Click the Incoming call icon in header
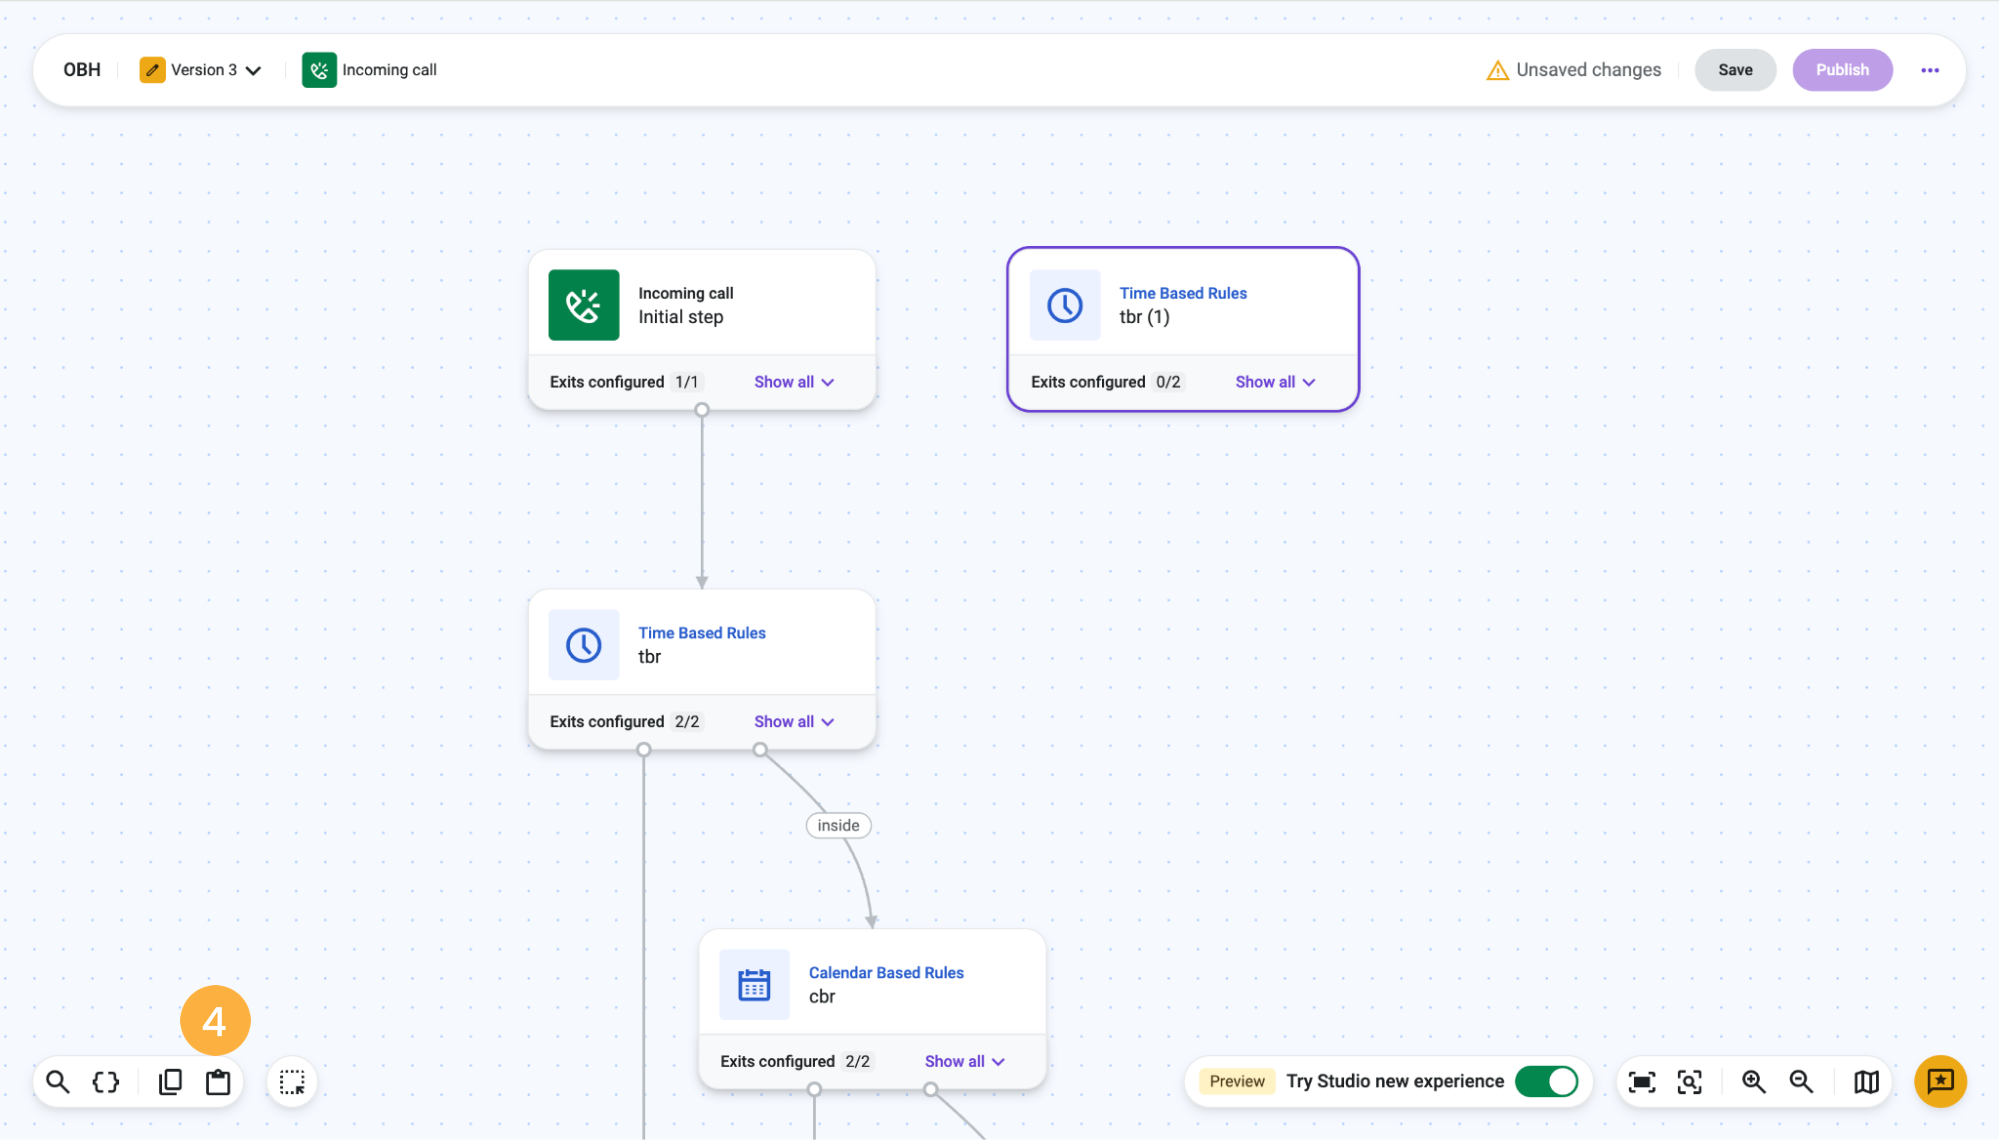Screen dimensions: 1999x1141 tap(319, 70)
